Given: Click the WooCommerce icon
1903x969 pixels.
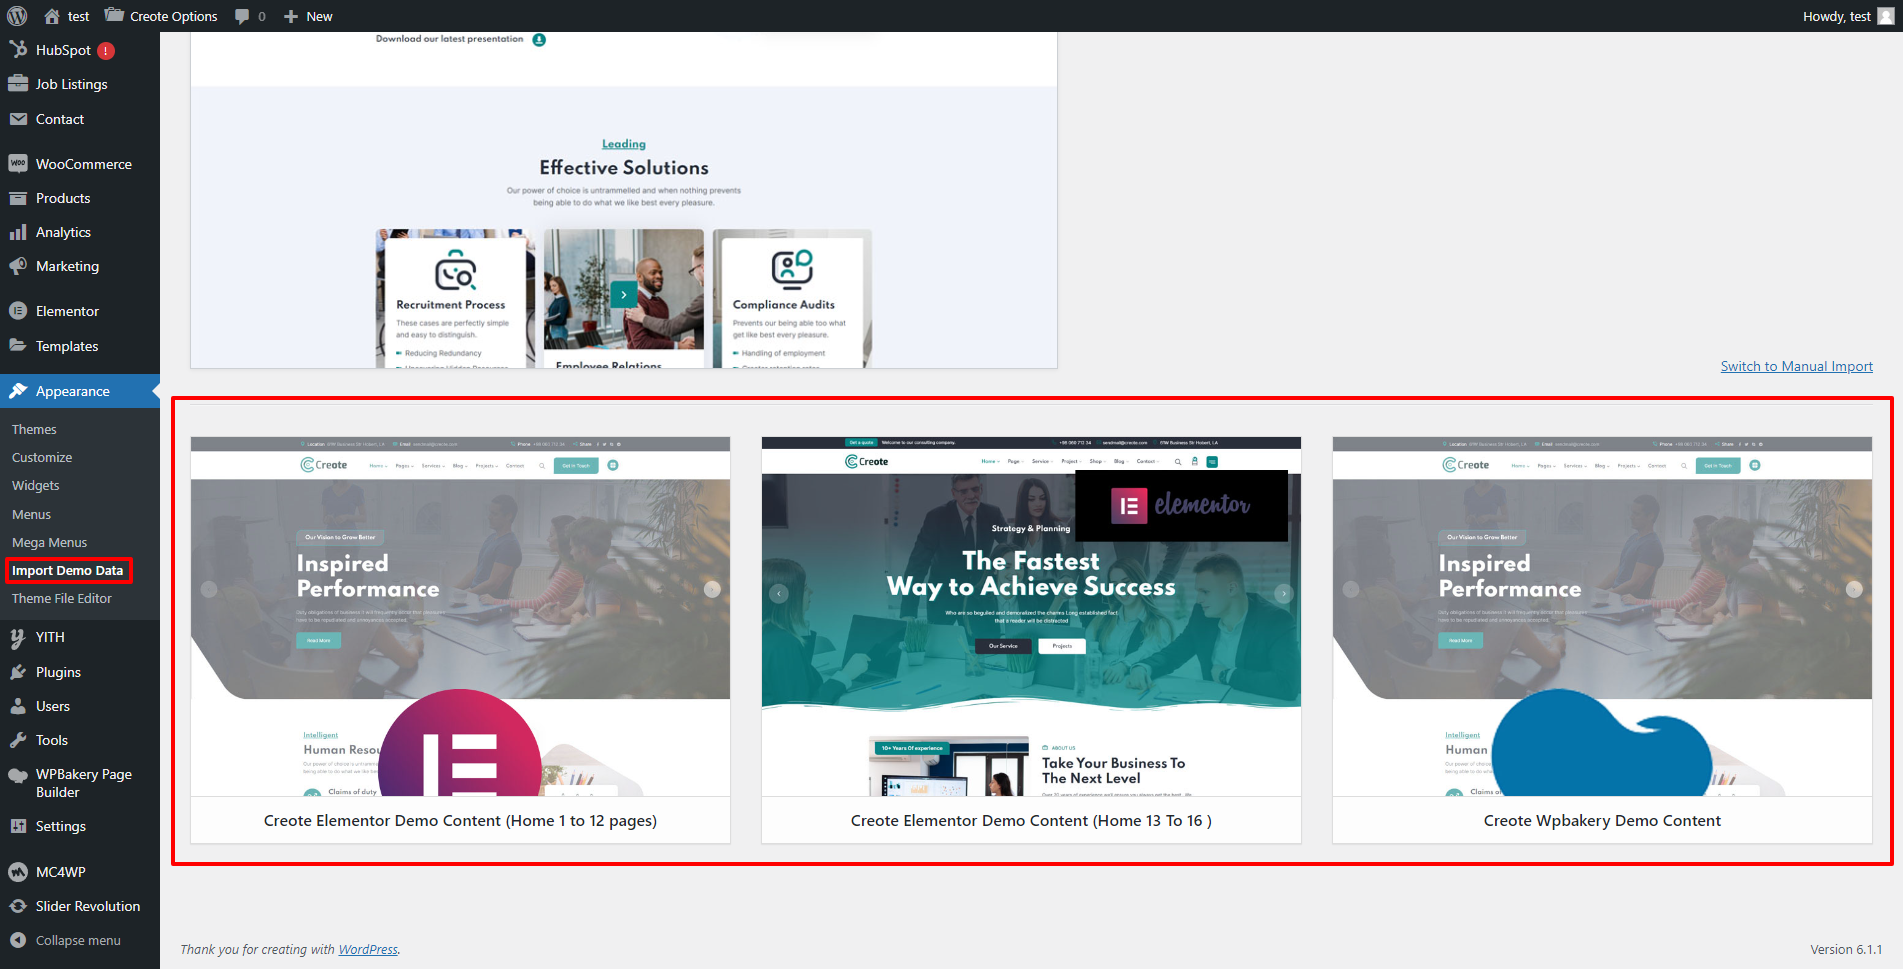Looking at the screenshot, I should (x=18, y=163).
